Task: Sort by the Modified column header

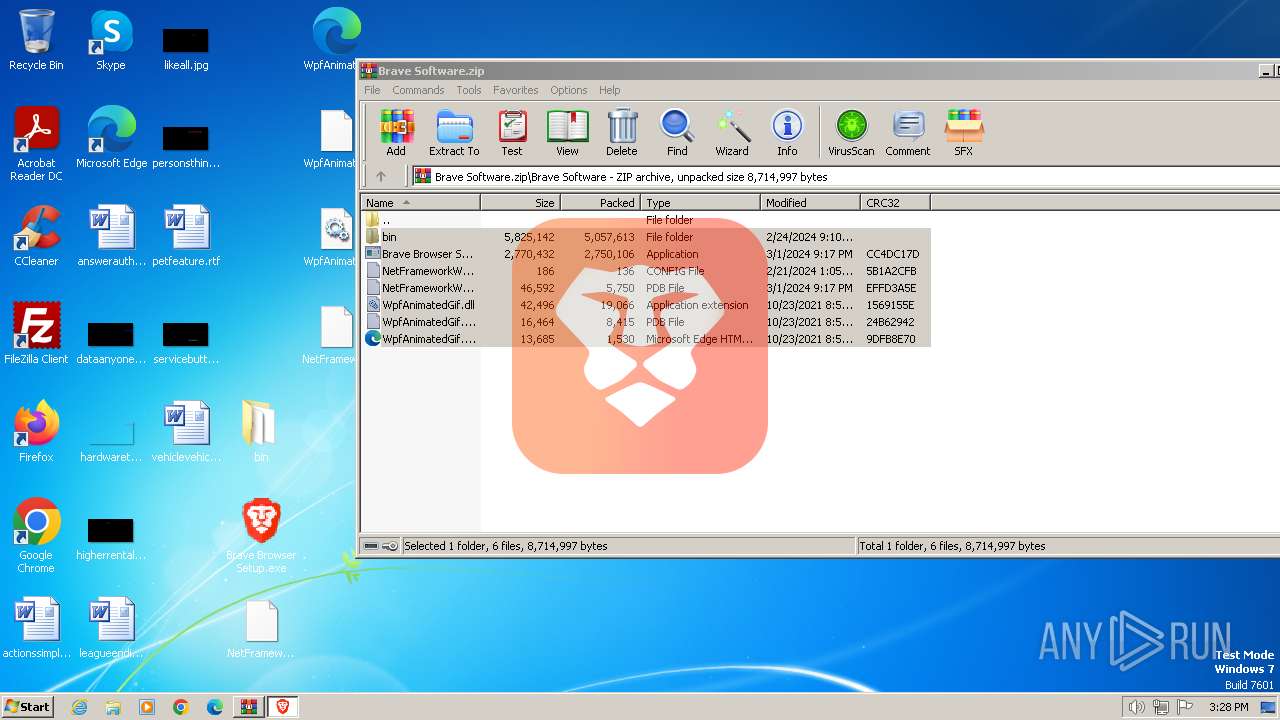Action: 810,203
